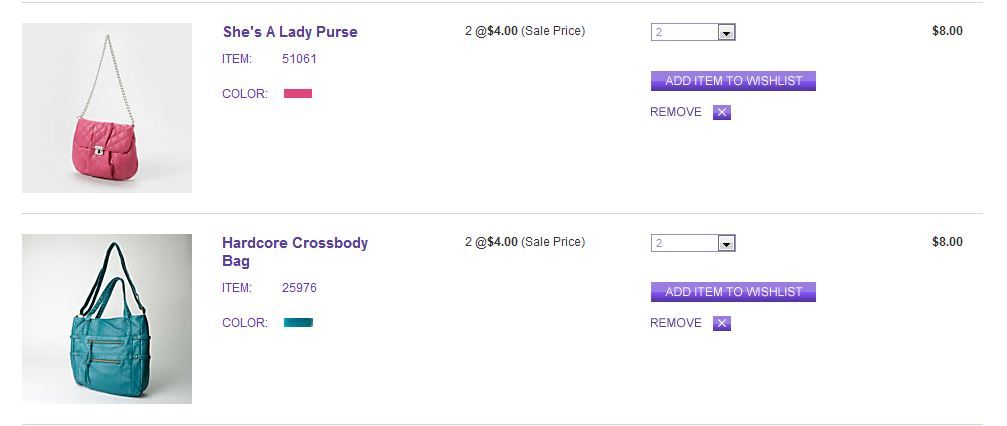Add She's A Lady Purse to wishlist
Viewport: 1007px width, 426px height.
coord(733,81)
